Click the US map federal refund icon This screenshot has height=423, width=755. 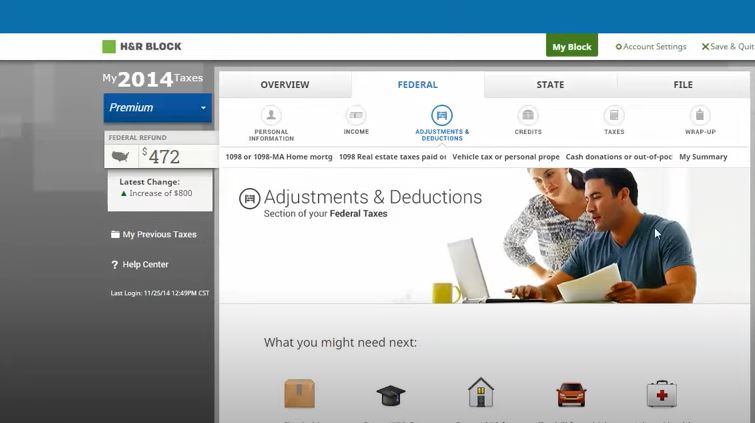[x=120, y=156]
